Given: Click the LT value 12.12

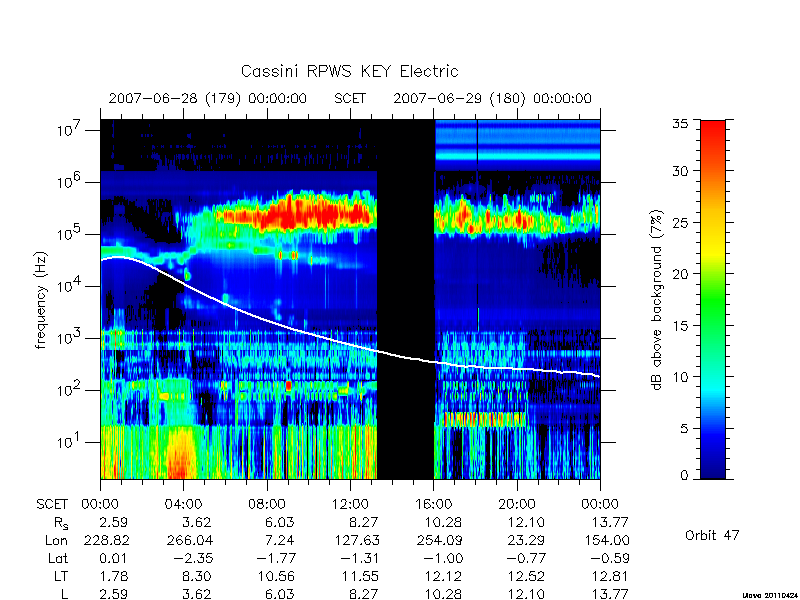Looking at the screenshot, I should [x=443, y=577].
